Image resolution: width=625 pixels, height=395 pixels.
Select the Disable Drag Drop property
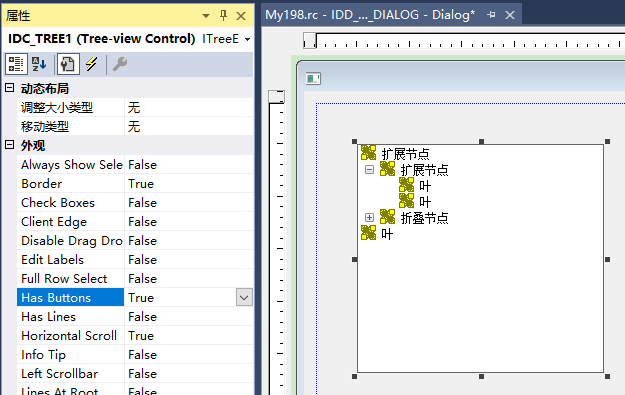71,240
